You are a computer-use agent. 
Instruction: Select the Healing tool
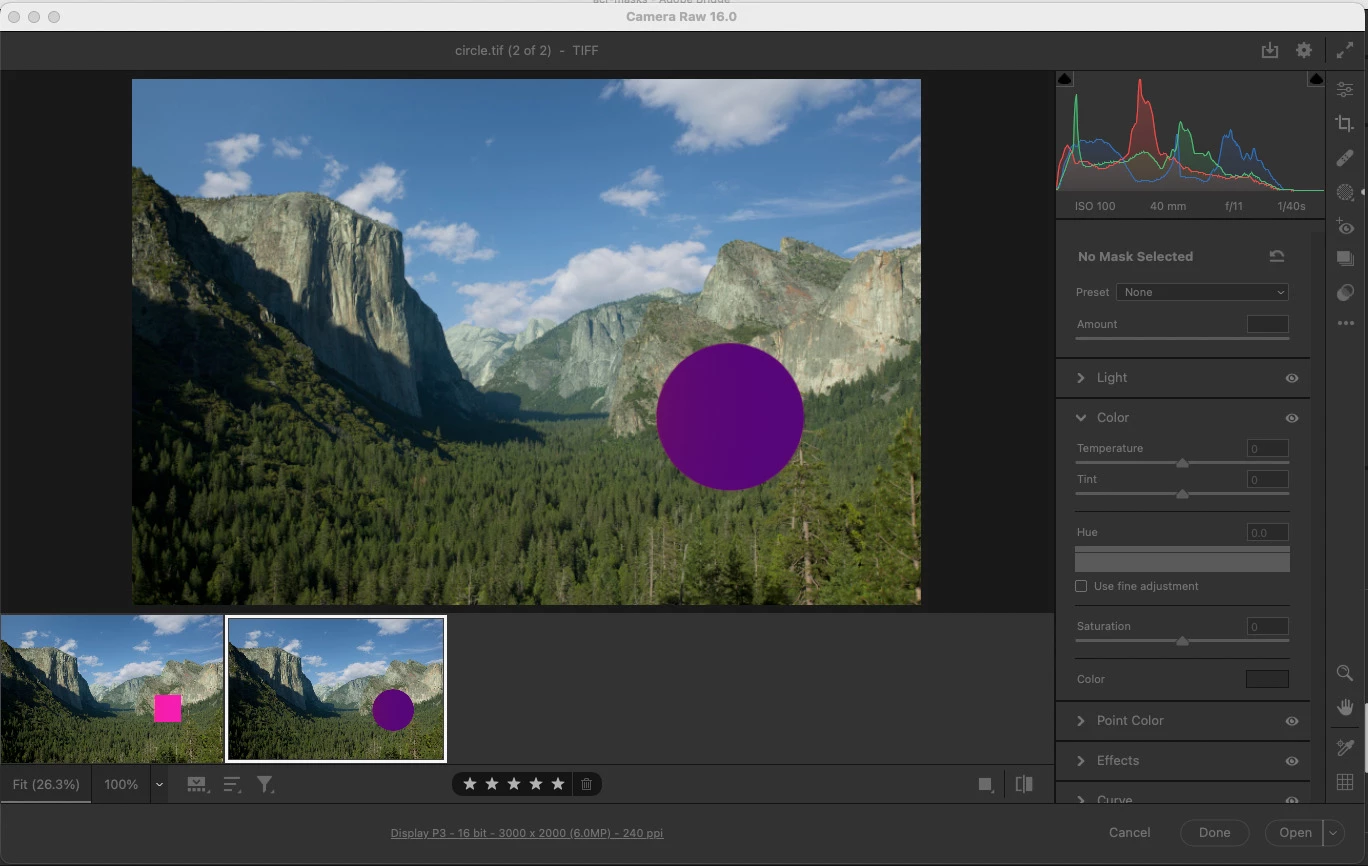coord(1345,158)
